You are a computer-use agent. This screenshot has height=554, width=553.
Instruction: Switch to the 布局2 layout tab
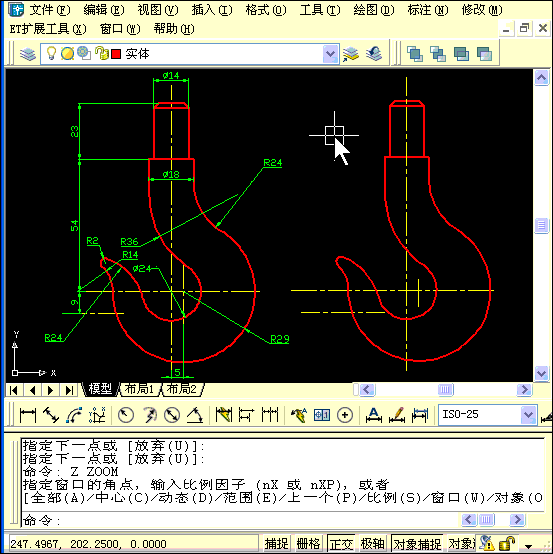tap(181, 389)
